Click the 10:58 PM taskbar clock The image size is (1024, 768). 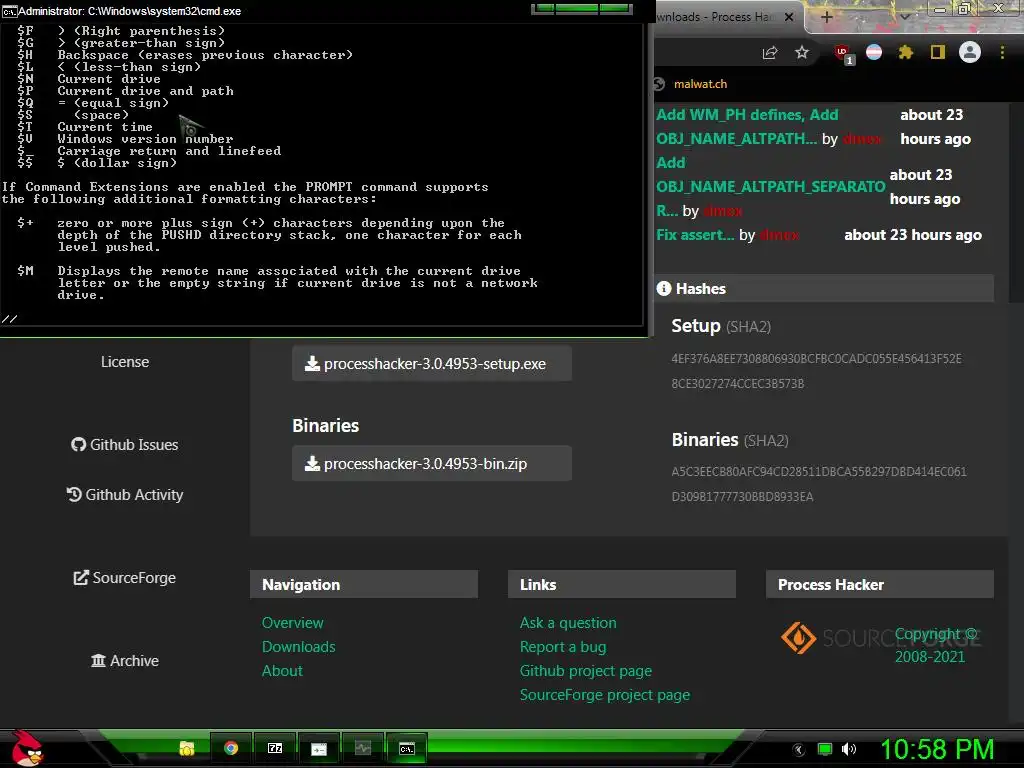click(937, 750)
